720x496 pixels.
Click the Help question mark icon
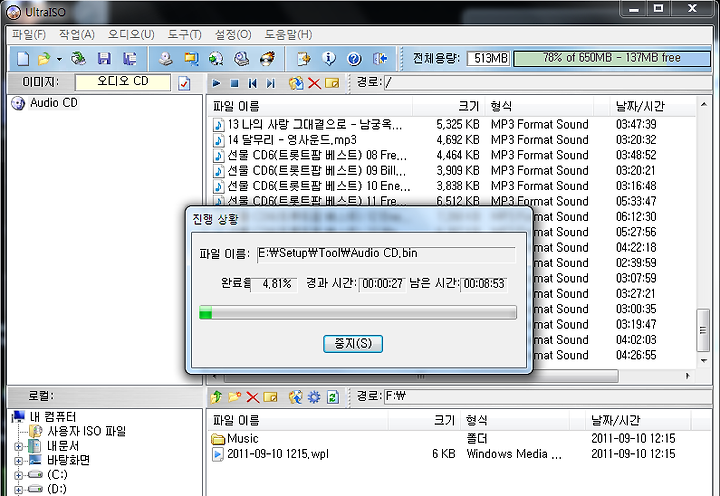[x=354, y=59]
